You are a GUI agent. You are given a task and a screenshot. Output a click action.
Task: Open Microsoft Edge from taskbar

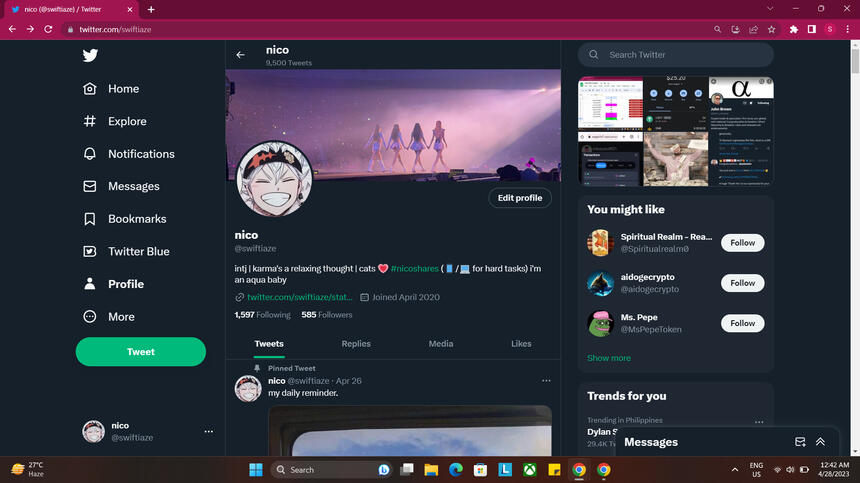(x=456, y=470)
